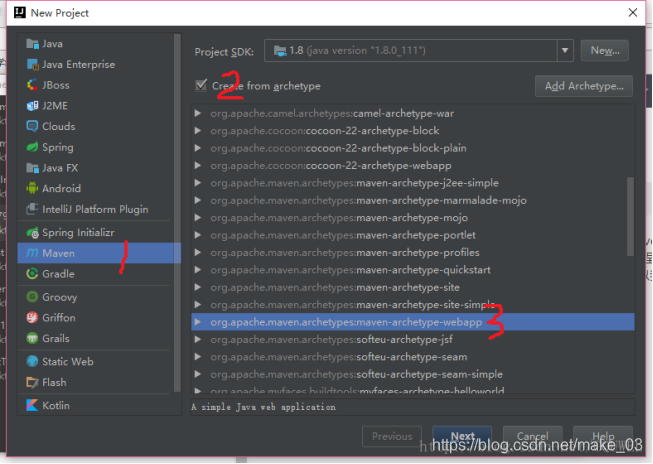This screenshot has height=464, width=653.
Task: Click the archetype list vertical scrollbar
Action: pyautogui.click(x=631, y=216)
